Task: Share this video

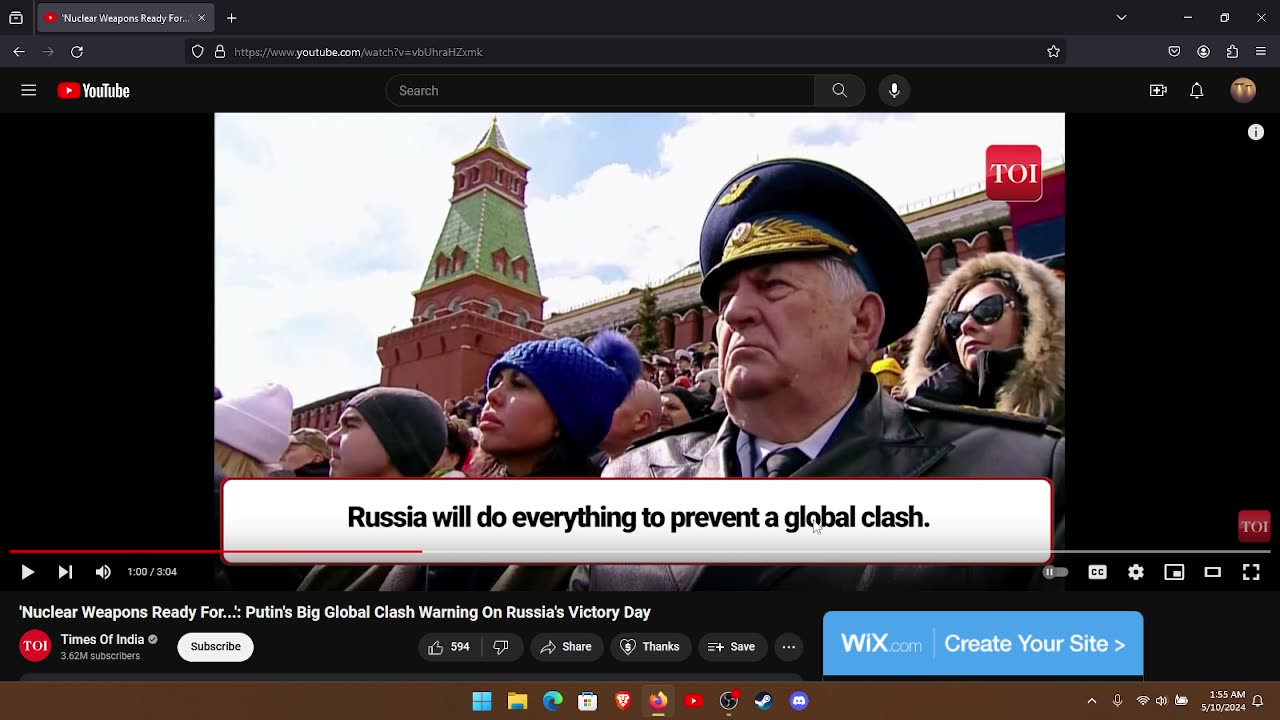Action: 566,647
